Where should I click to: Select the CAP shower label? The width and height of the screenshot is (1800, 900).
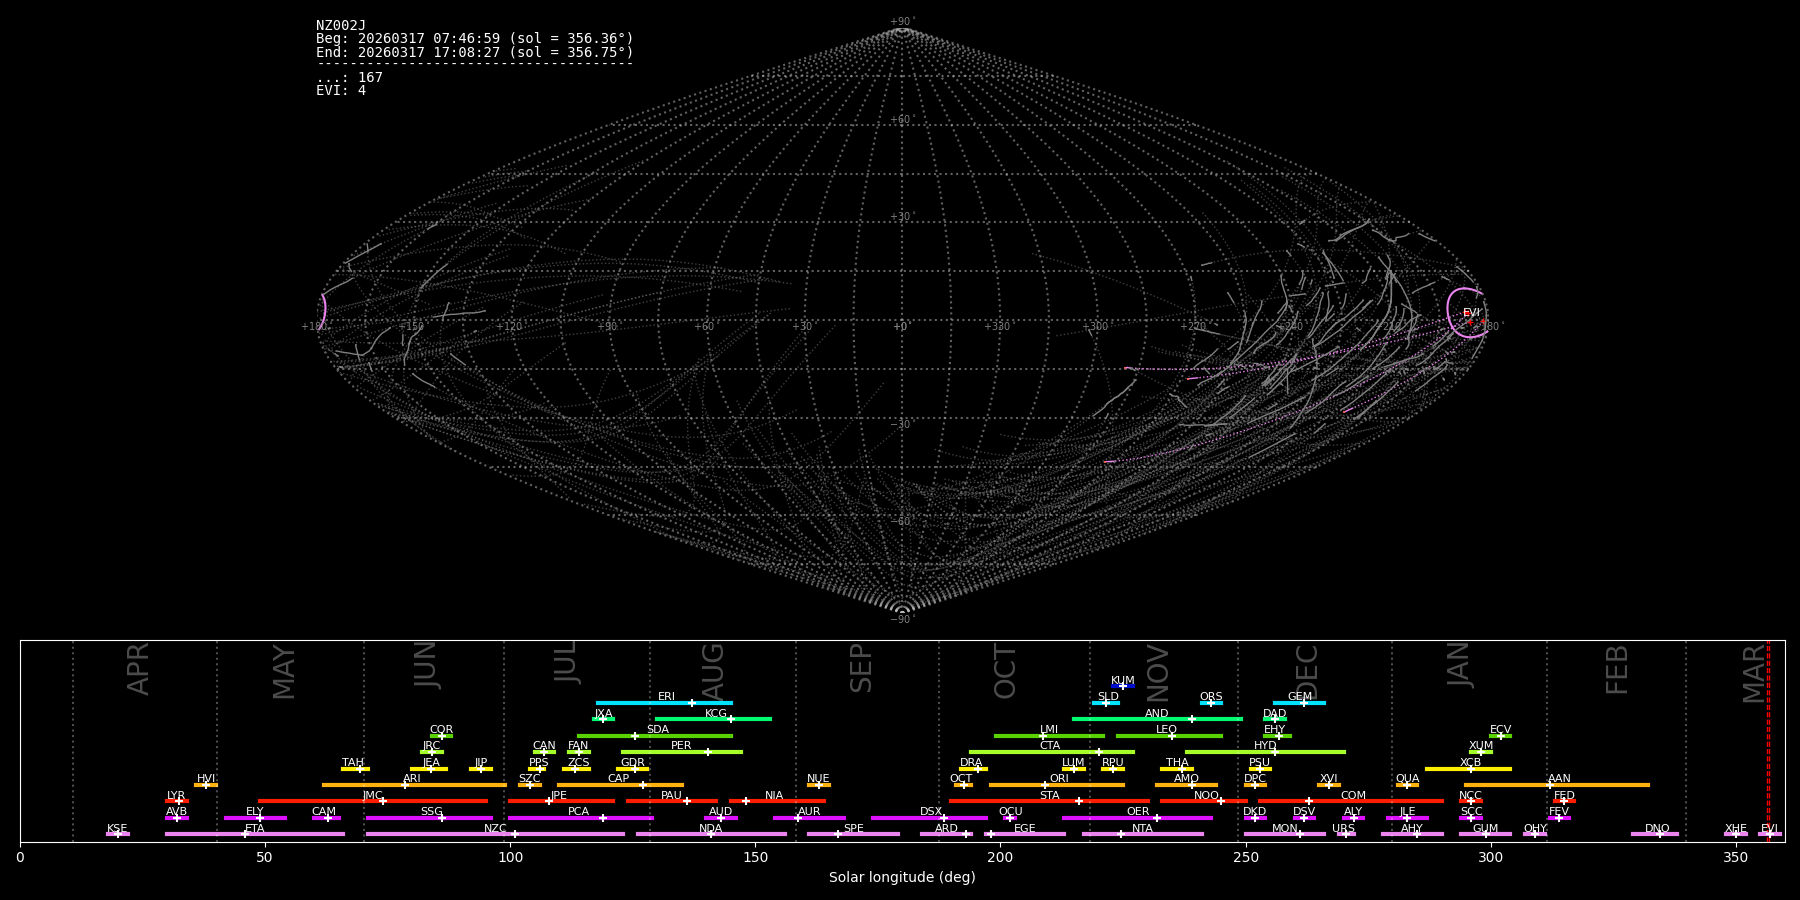coord(619,779)
